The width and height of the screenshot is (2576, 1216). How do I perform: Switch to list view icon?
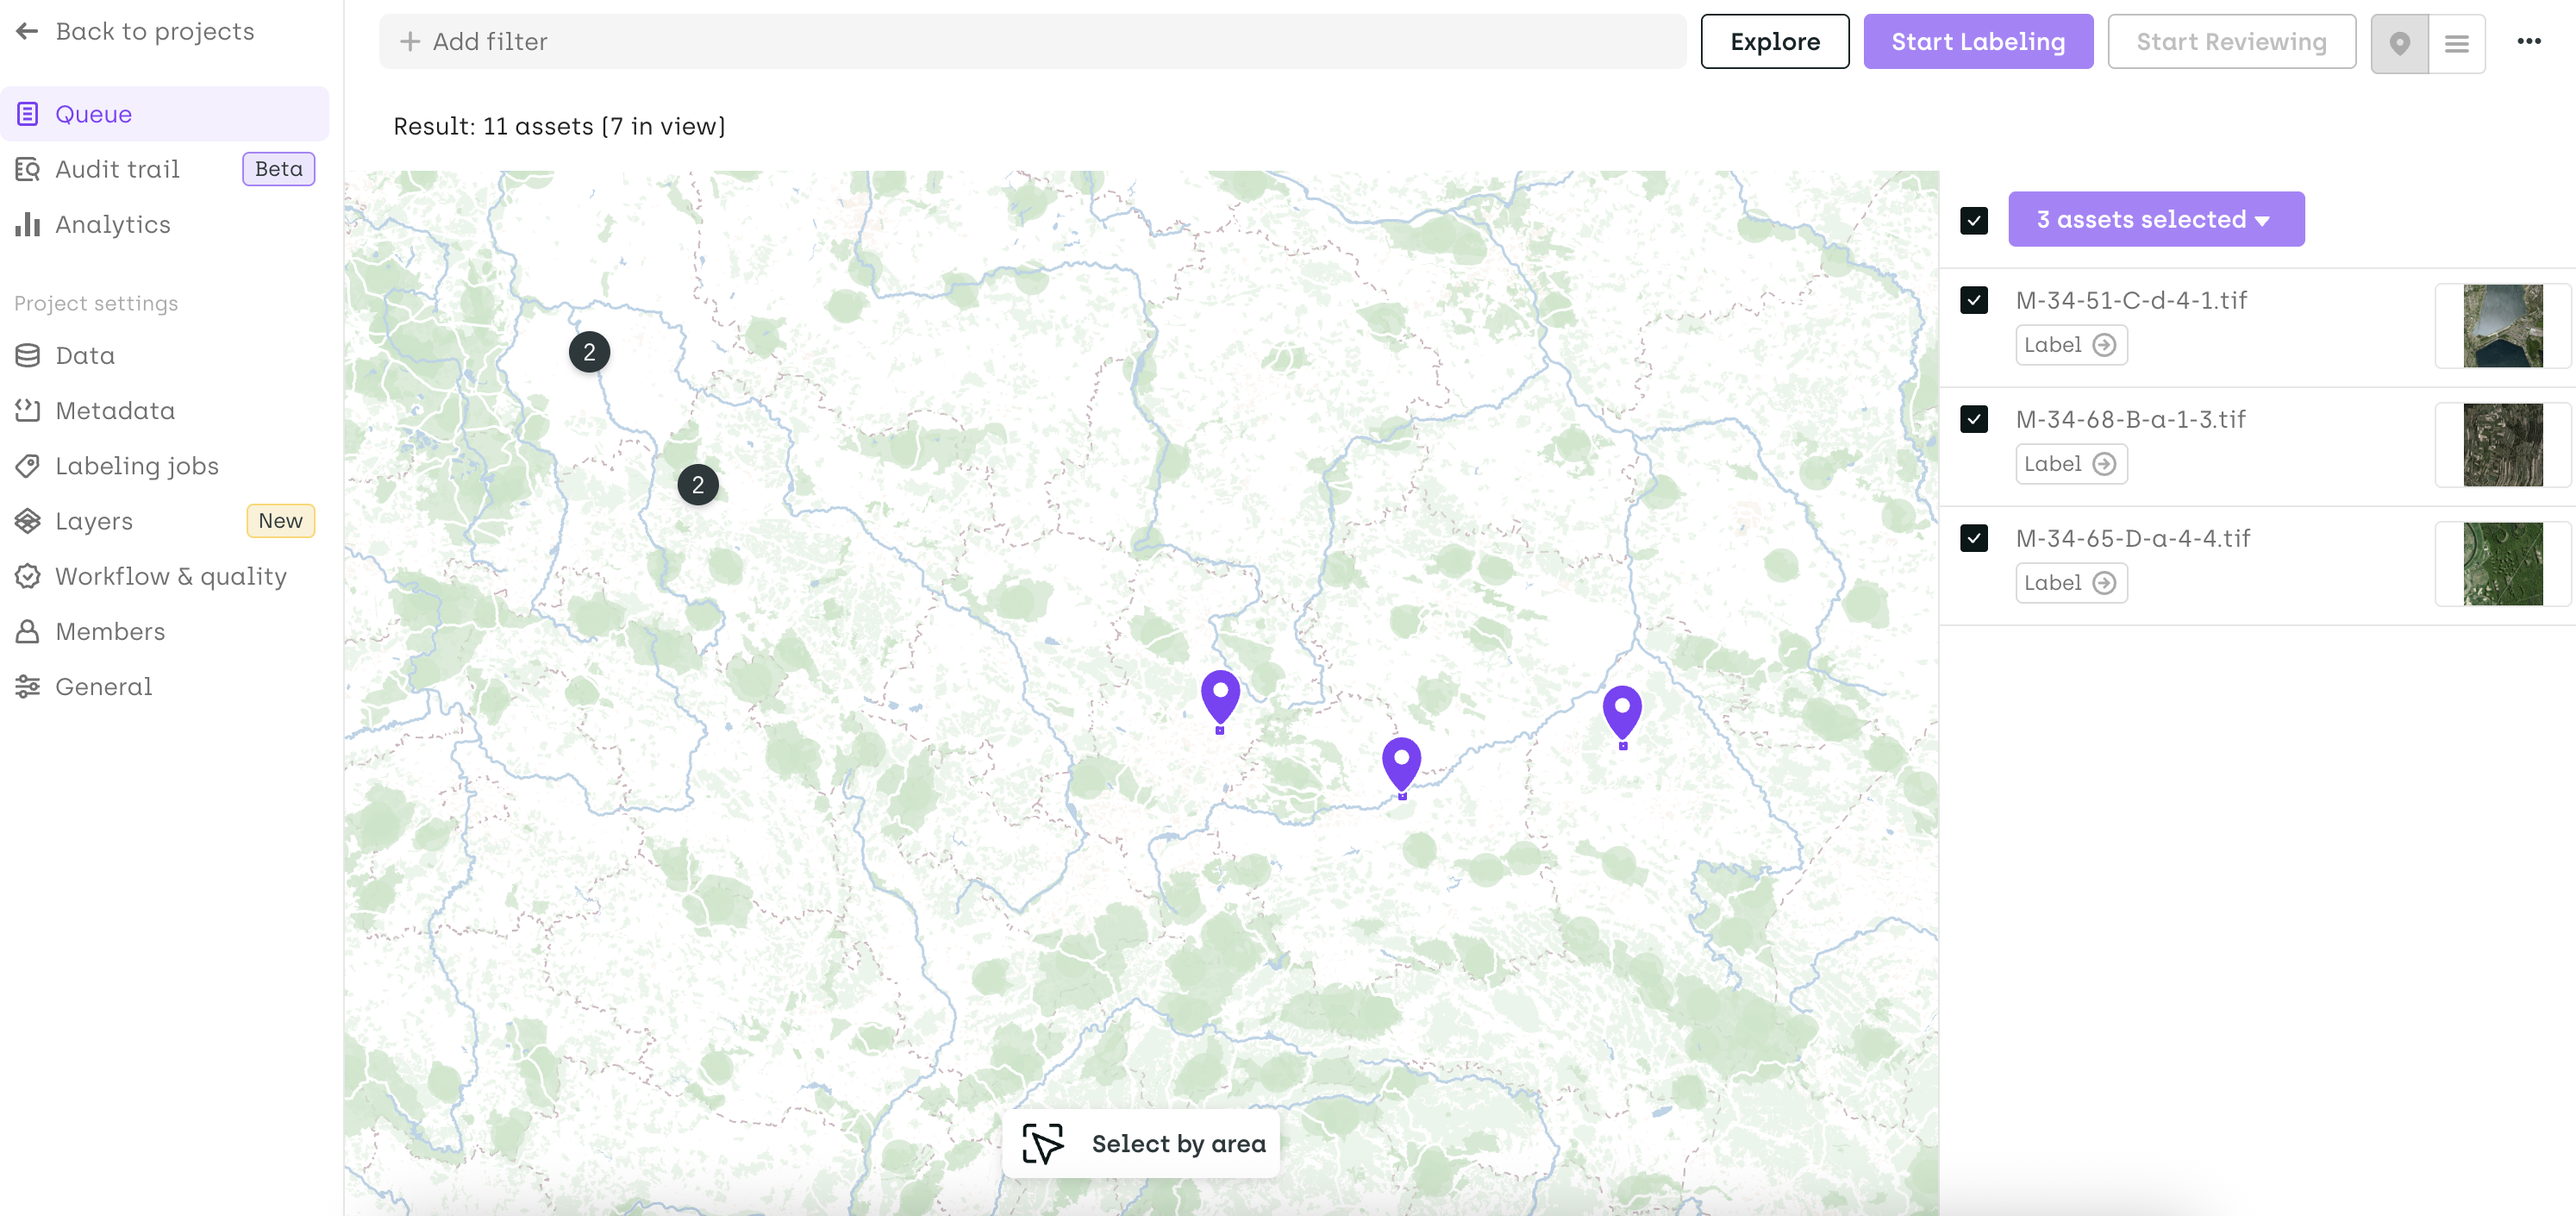[x=2456, y=43]
